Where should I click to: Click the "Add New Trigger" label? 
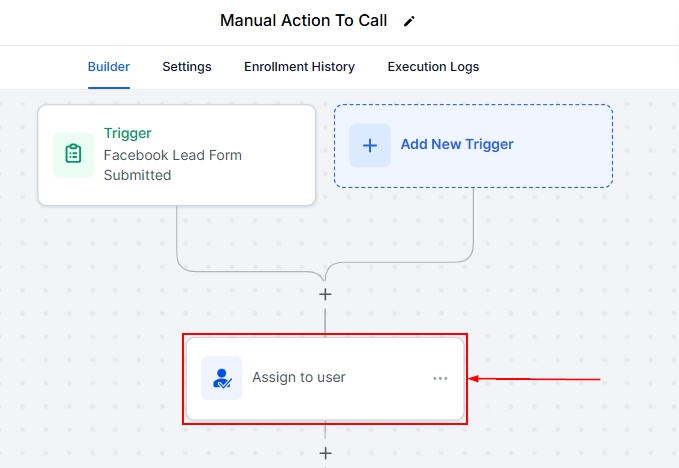[x=457, y=145]
